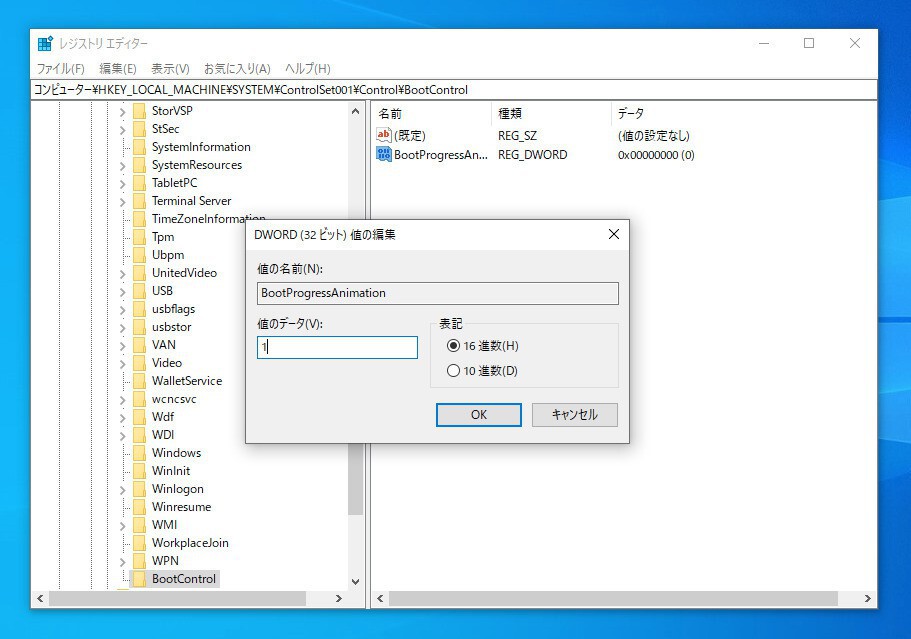Expand the Video tree node
Screen dimensions: 911x639
click(x=122, y=364)
